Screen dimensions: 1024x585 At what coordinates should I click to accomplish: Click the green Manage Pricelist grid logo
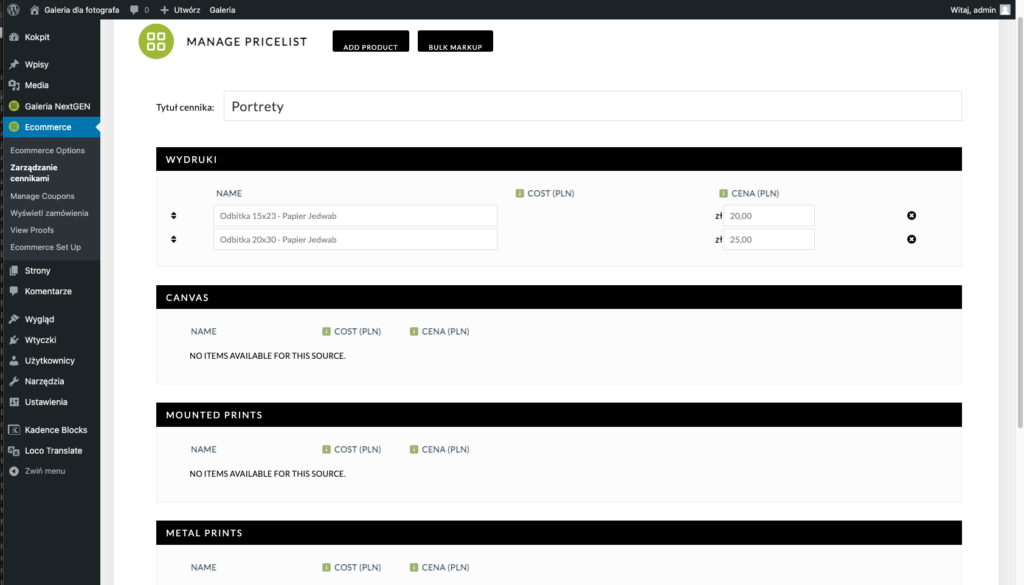[x=155, y=42]
